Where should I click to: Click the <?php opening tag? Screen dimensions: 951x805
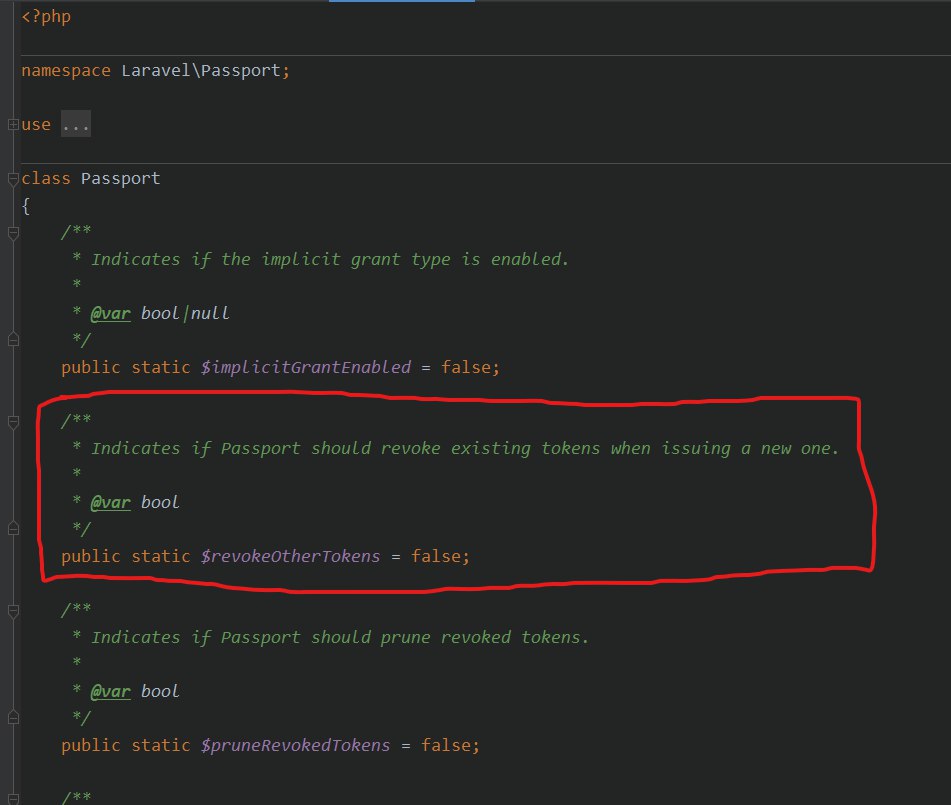coord(46,16)
